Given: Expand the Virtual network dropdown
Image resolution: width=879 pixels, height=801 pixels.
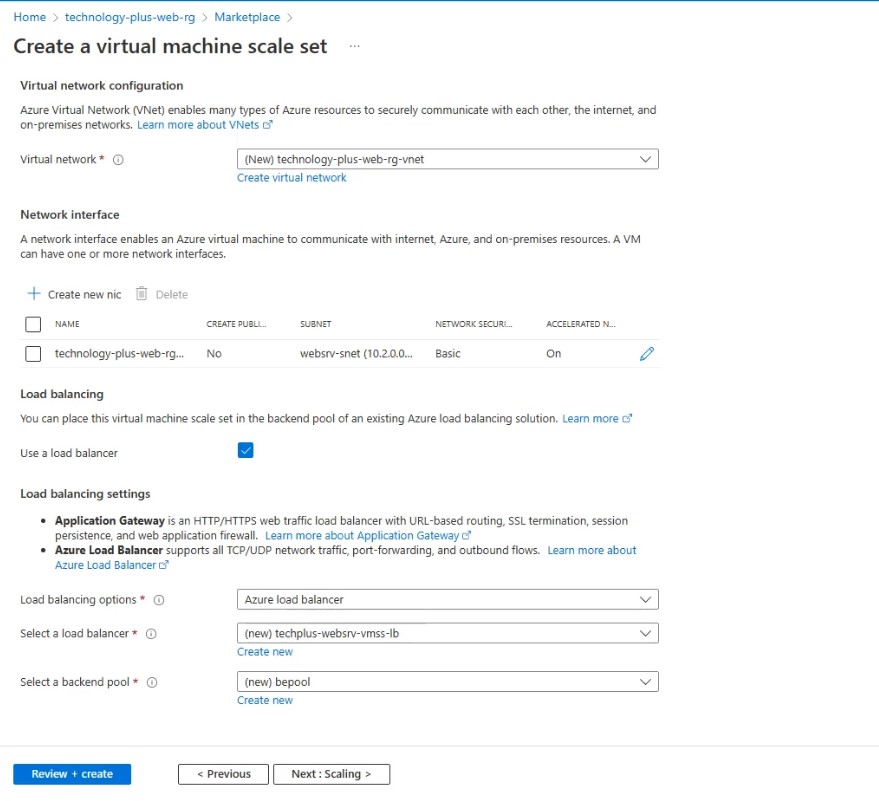Looking at the screenshot, I should (x=447, y=159).
